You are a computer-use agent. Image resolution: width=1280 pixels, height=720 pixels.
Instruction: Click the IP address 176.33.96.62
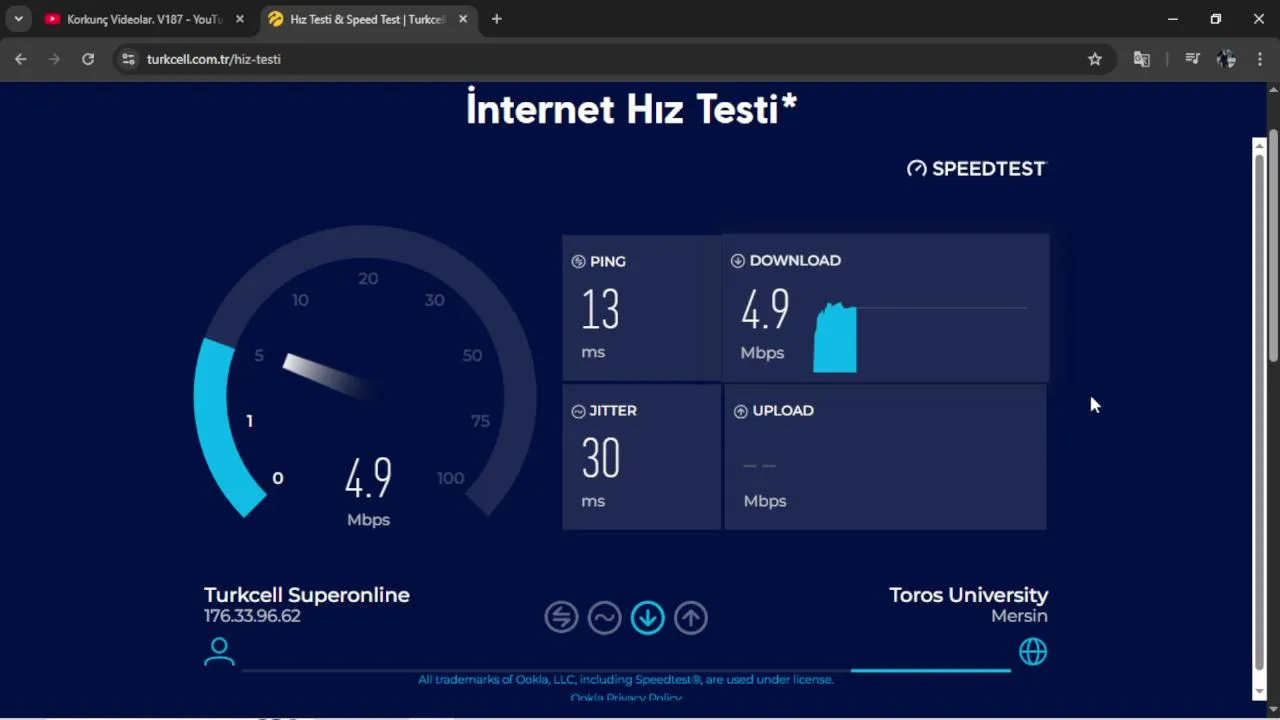point(252,616)
